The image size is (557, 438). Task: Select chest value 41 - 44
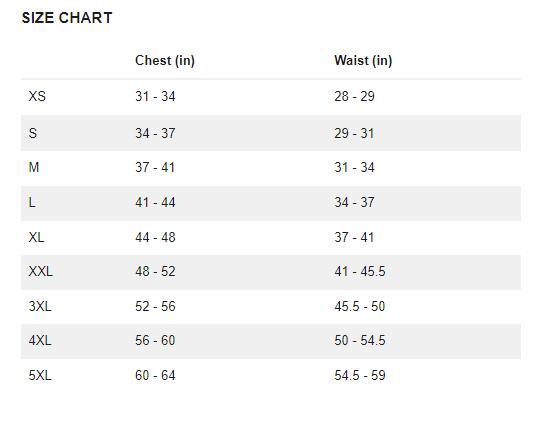coord(155,202)
